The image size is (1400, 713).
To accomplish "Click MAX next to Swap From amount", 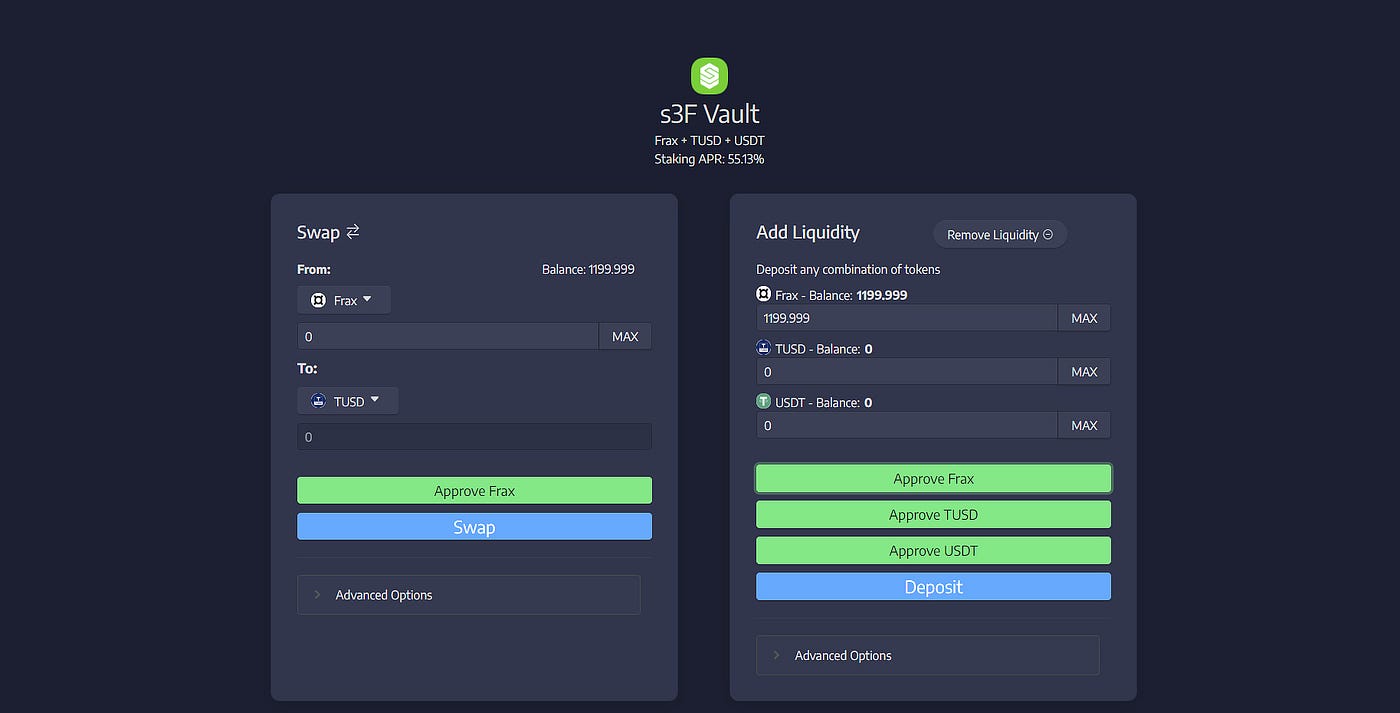I will click(625, 336).
